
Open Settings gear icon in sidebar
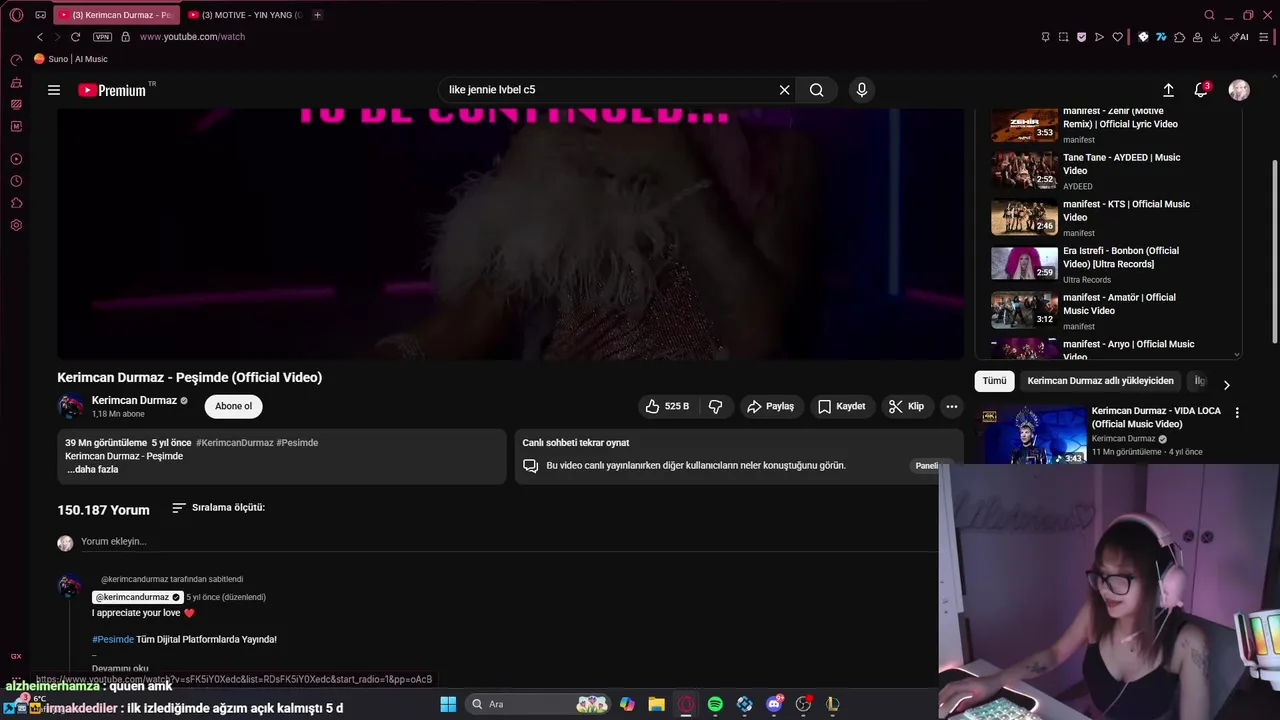[16, 225]
